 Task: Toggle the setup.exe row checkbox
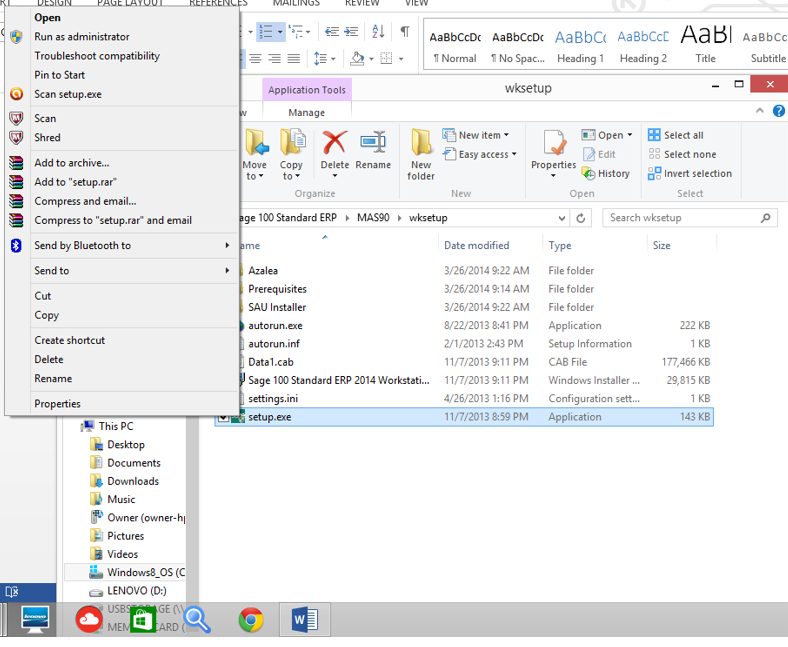click(223, 417)
